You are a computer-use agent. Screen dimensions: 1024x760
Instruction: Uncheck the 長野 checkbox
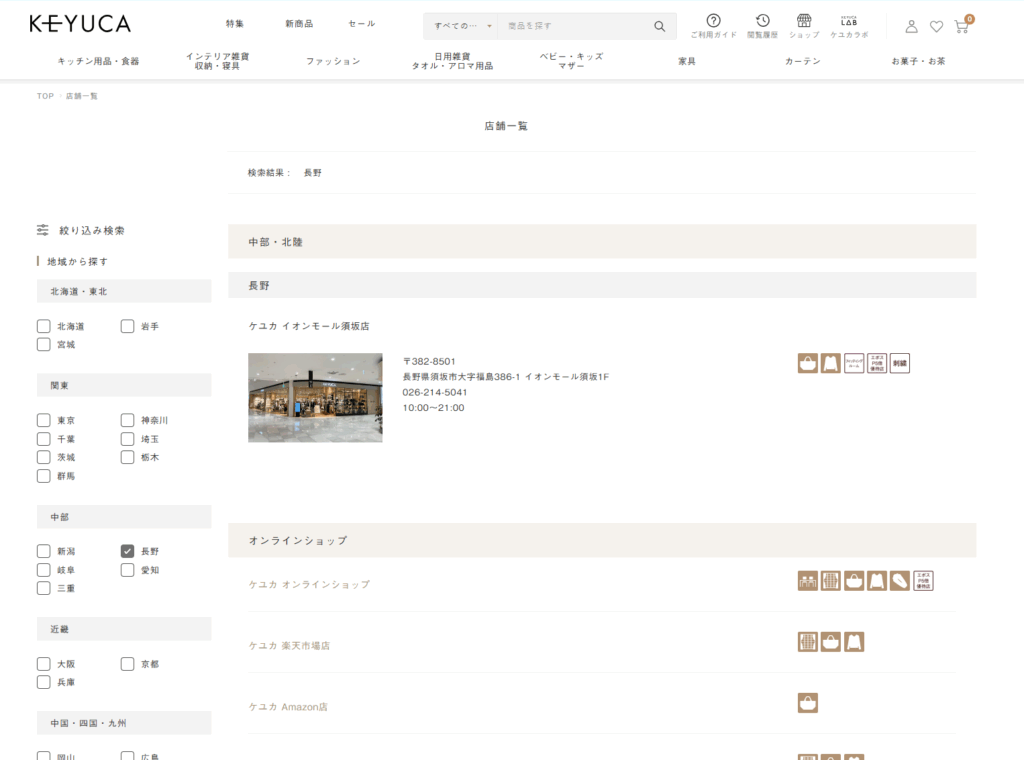tap(127, 550)
